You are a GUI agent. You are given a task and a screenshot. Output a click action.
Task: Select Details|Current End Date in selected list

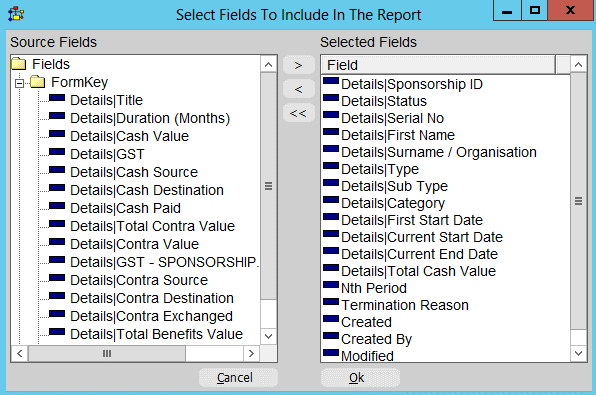419,254
